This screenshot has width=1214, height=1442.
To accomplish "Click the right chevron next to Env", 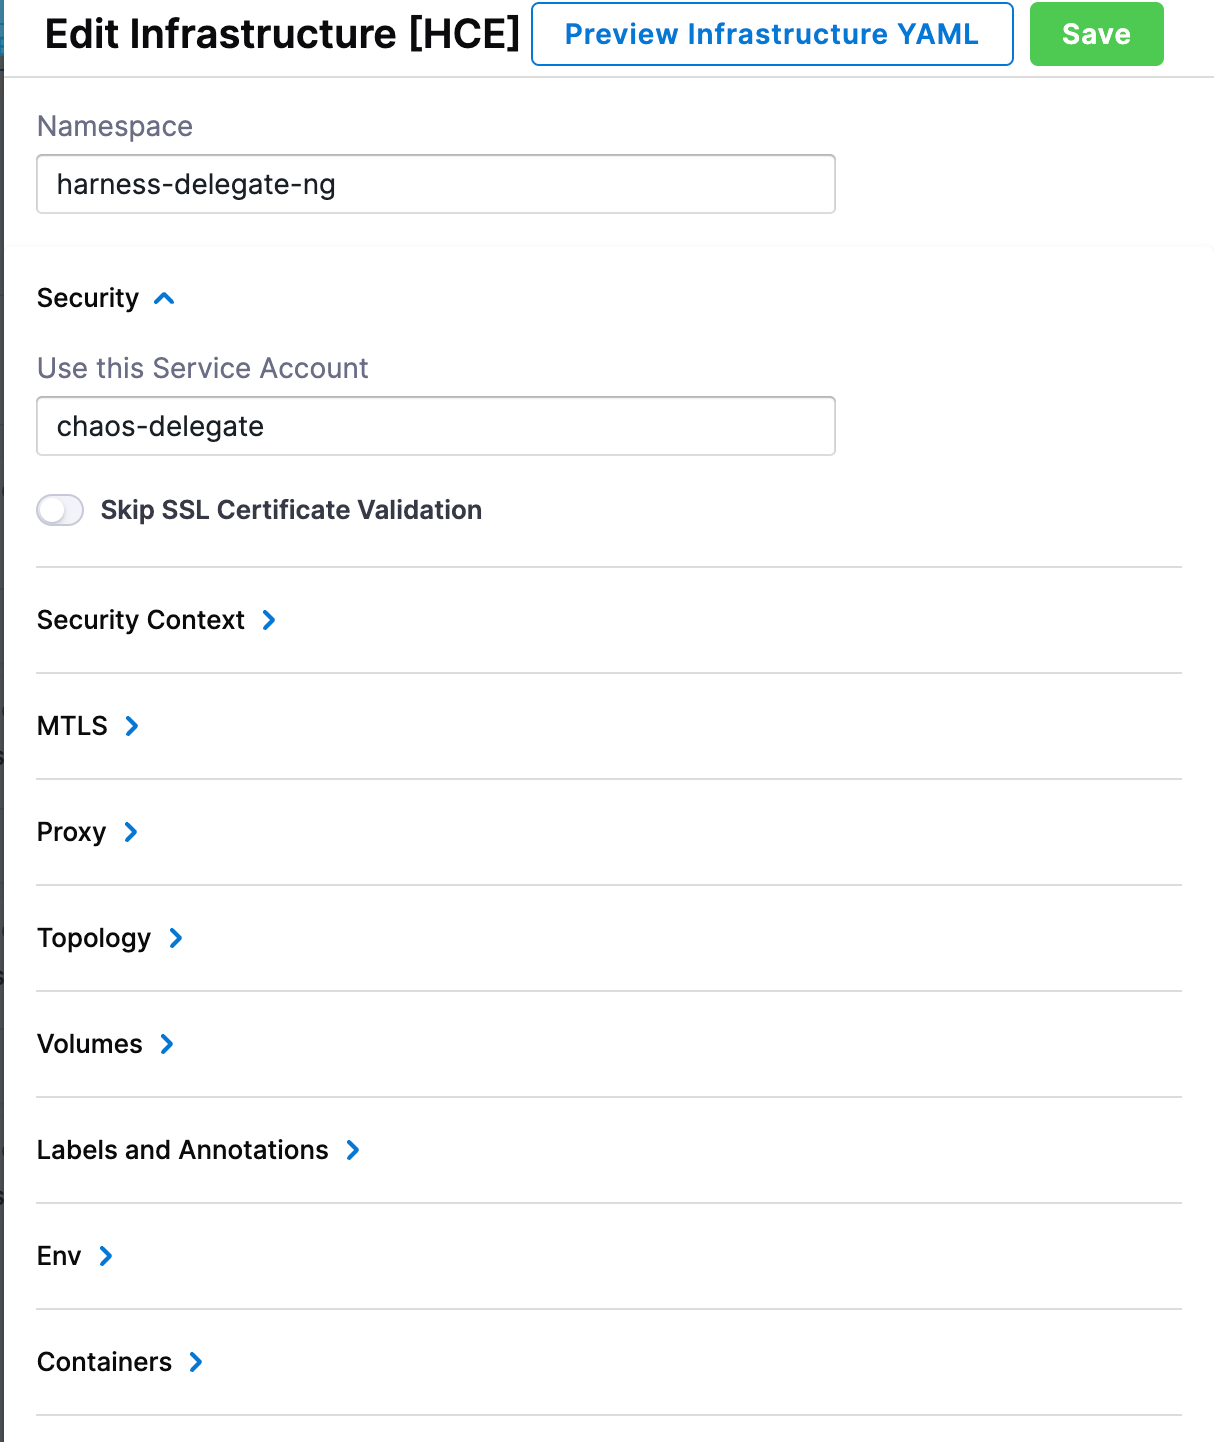I will point(106,1256).
